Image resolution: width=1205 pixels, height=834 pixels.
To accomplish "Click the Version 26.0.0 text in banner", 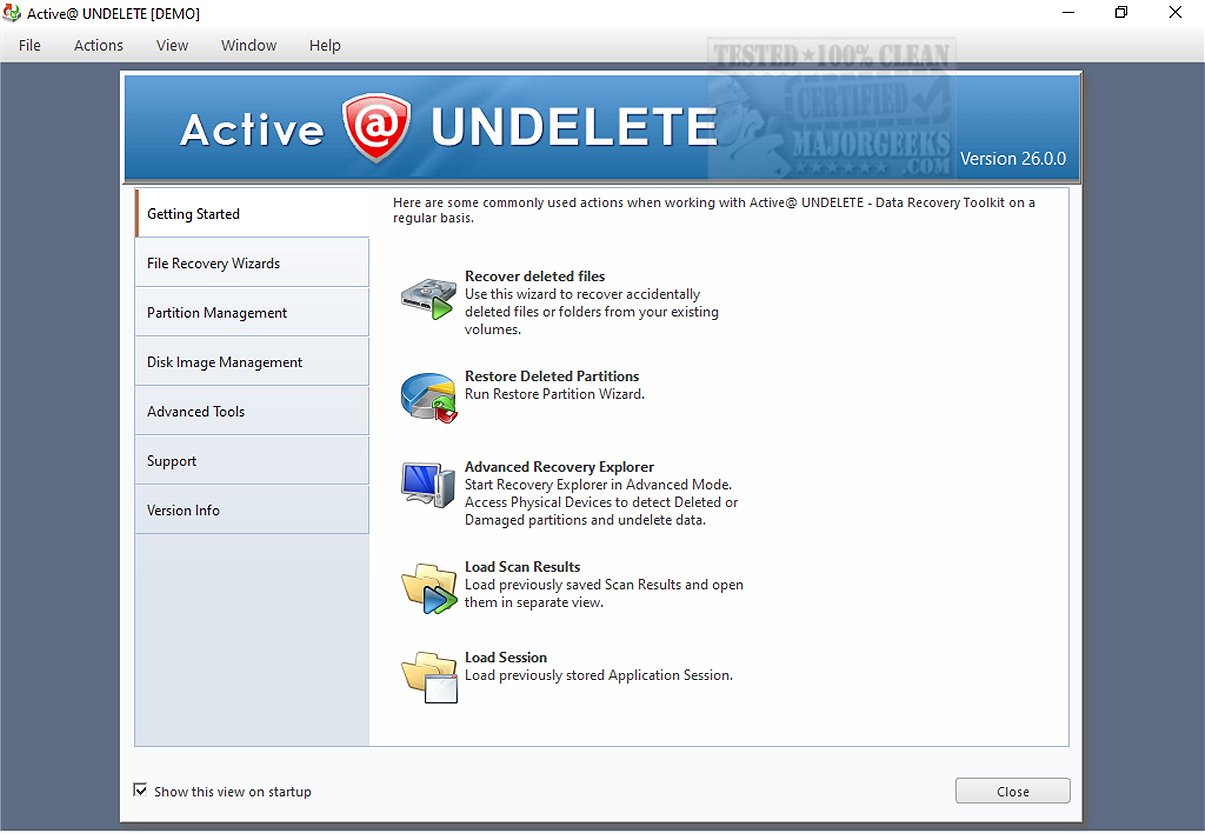I will 1013,159.
